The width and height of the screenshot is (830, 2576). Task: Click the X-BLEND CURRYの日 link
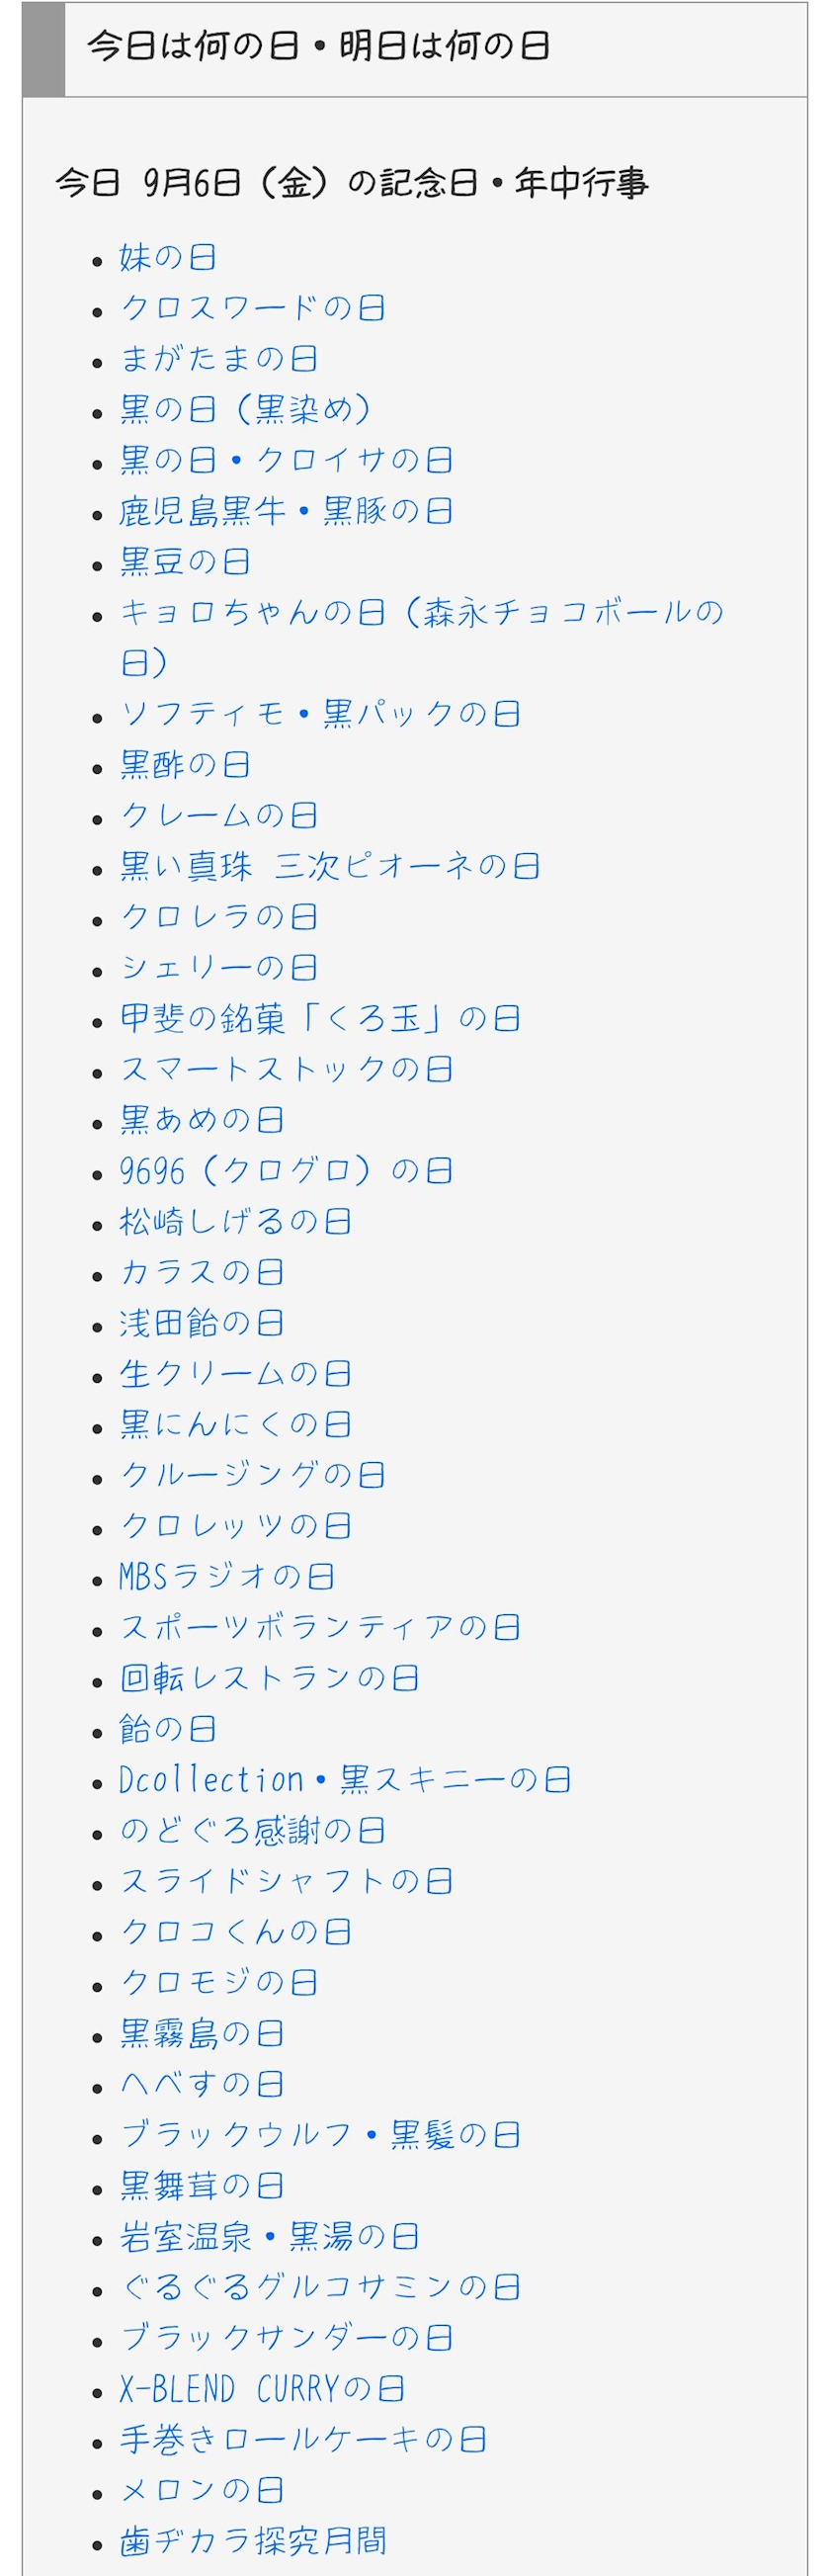coord(262,2390)
